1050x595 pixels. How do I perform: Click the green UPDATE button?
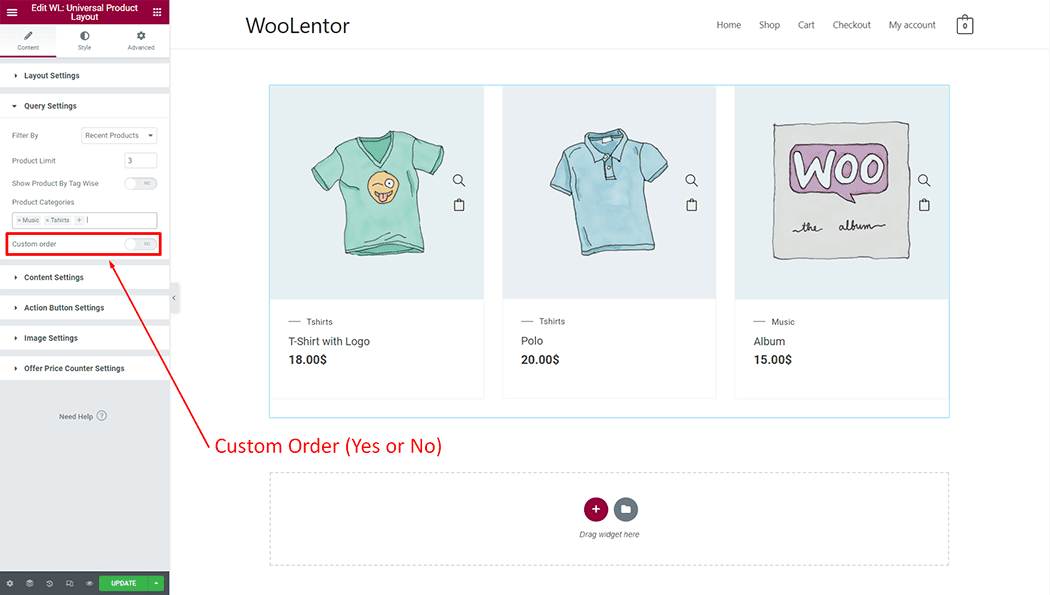tap(123, 583)
